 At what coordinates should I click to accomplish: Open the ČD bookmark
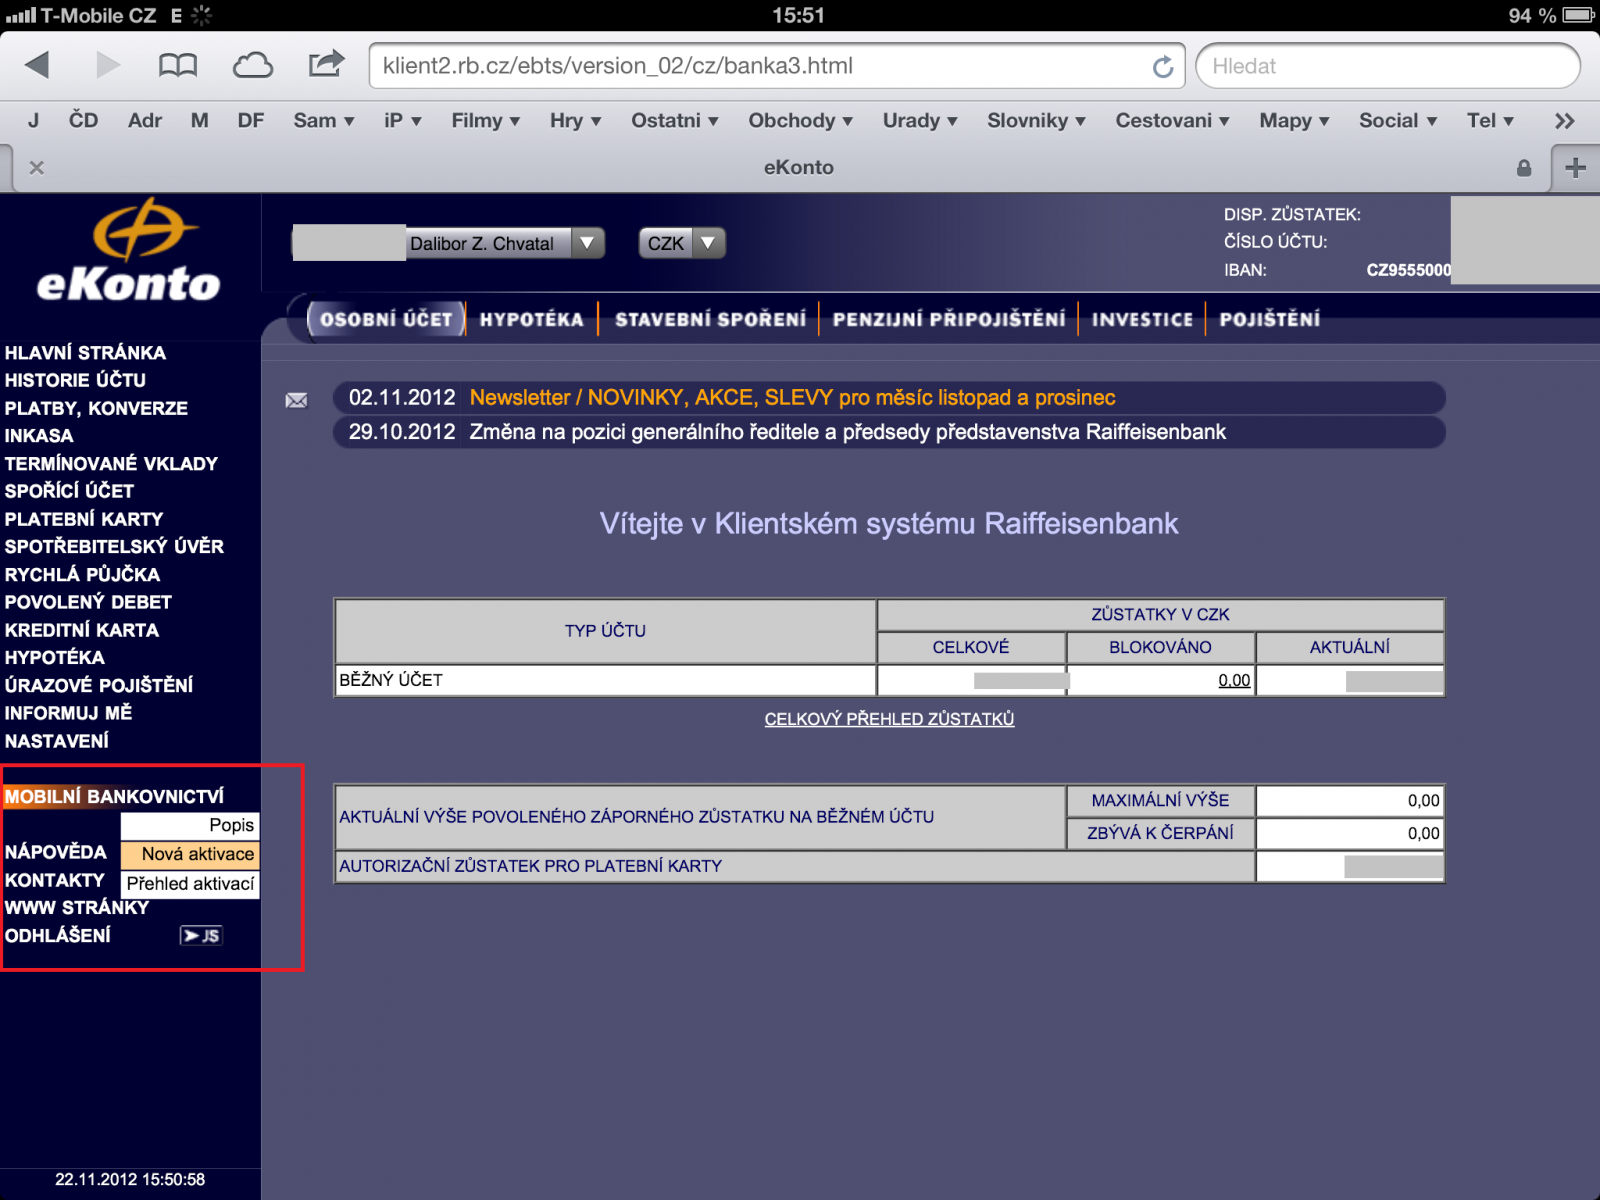tap(83, 121)
